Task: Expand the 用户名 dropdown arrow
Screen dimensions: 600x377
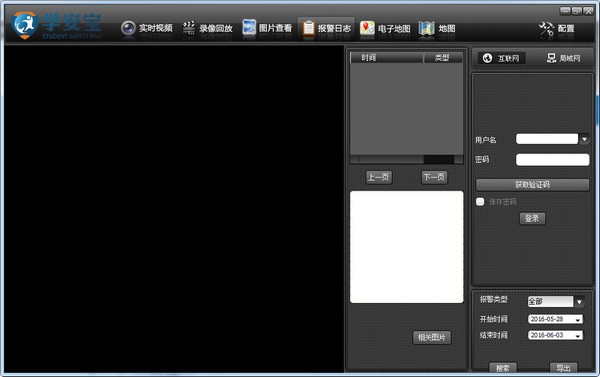Action: [x=584, y=139]
